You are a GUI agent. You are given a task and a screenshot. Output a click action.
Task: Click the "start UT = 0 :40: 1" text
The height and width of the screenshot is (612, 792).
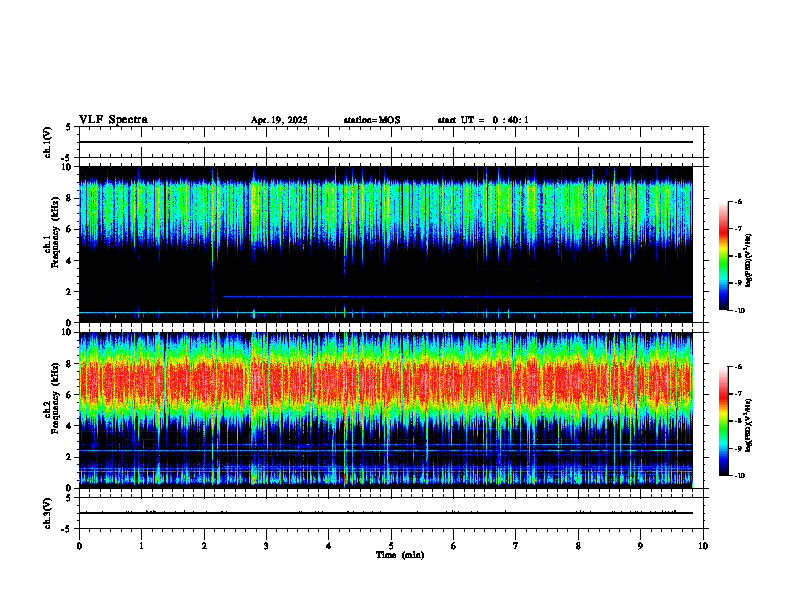click(483, 120)
